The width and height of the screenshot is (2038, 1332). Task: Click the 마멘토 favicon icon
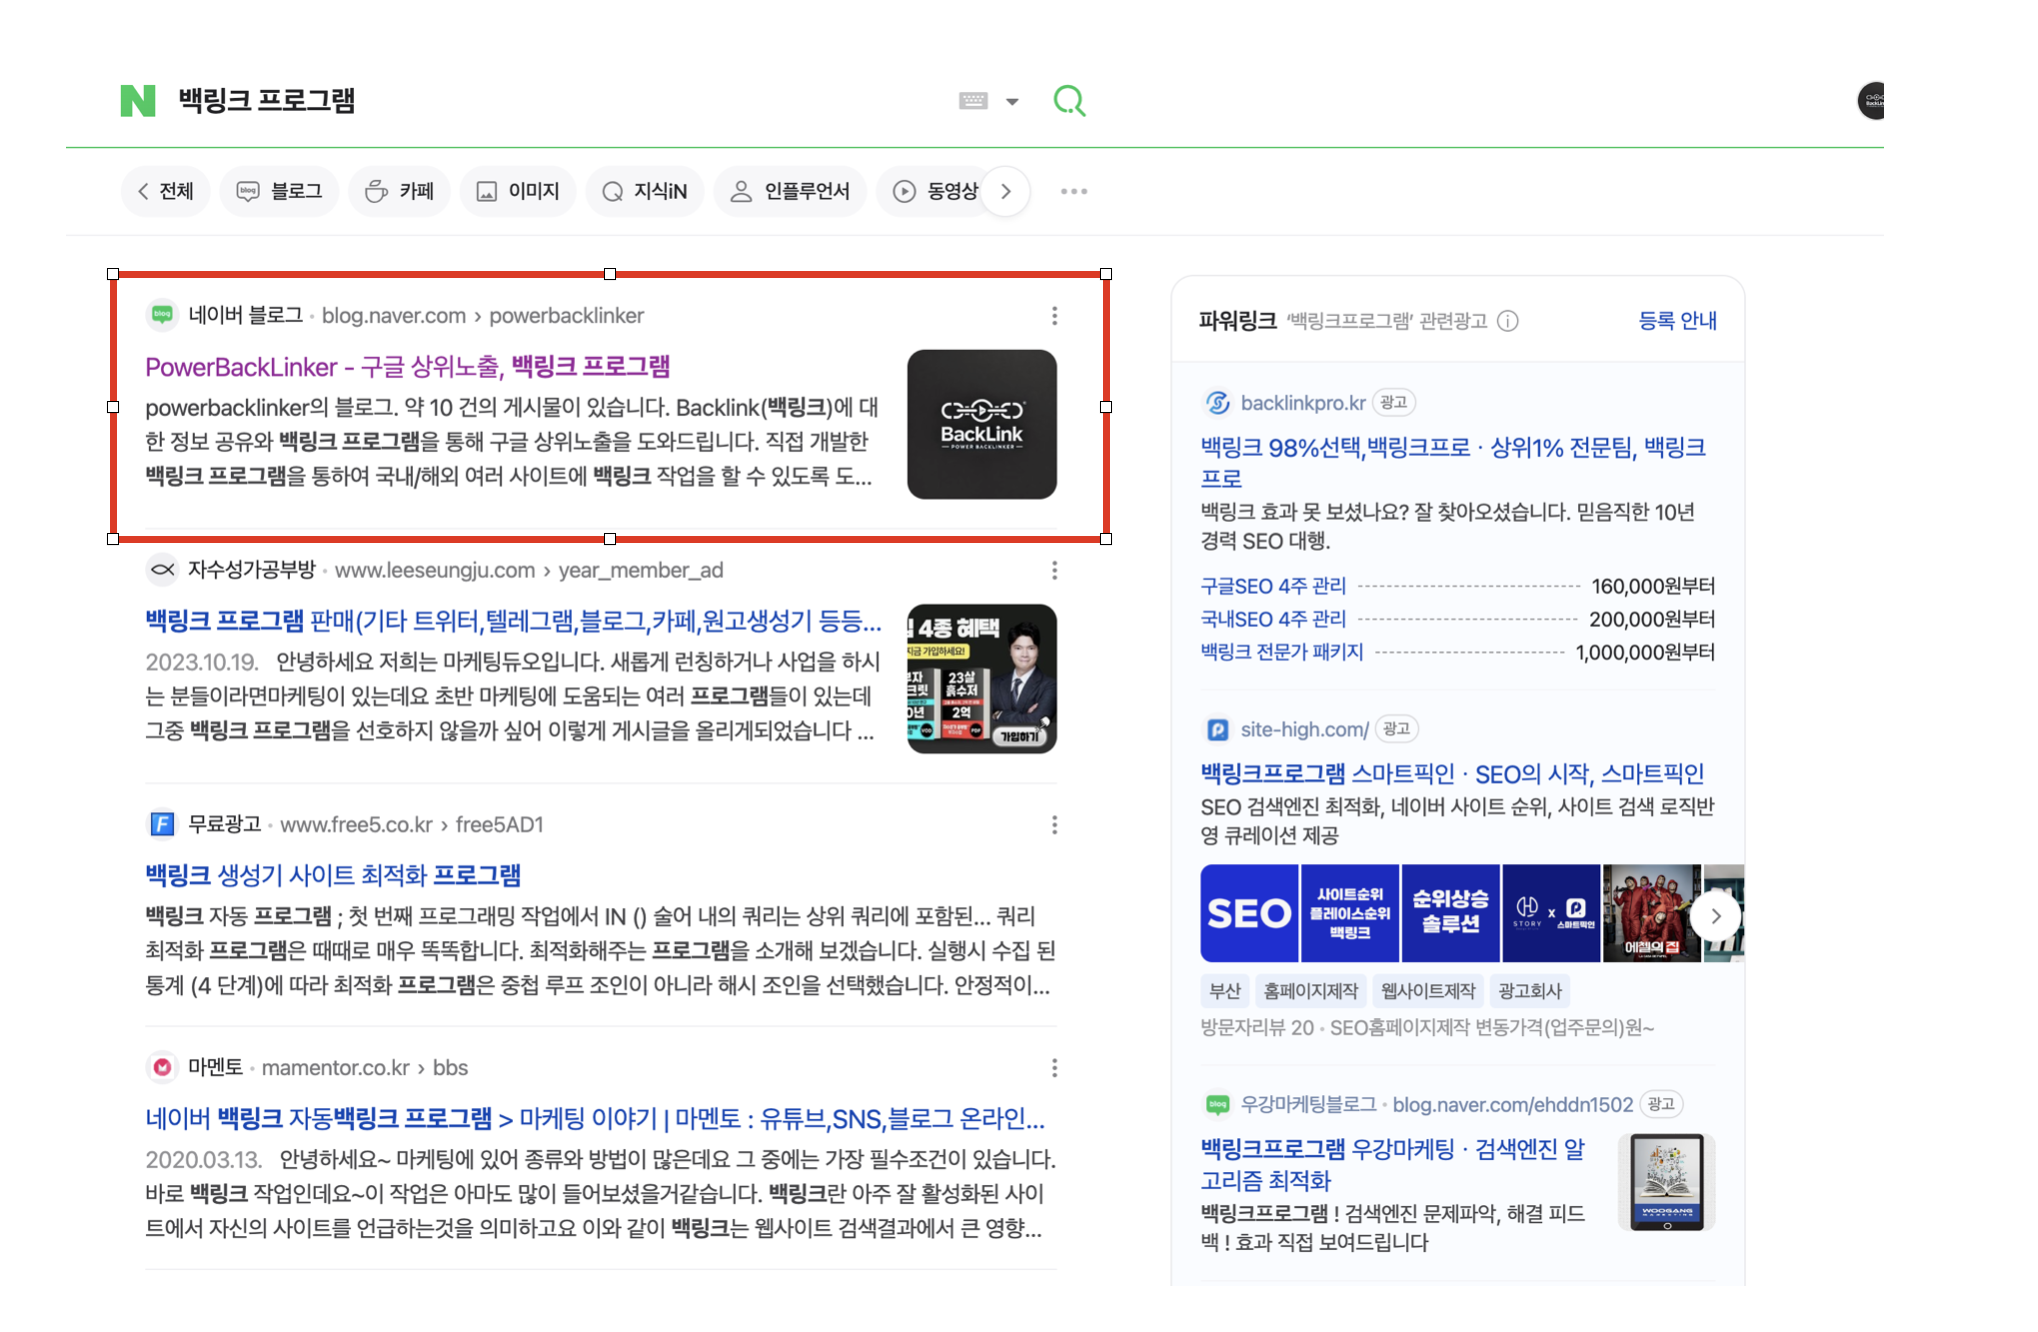pos(162,1067)
